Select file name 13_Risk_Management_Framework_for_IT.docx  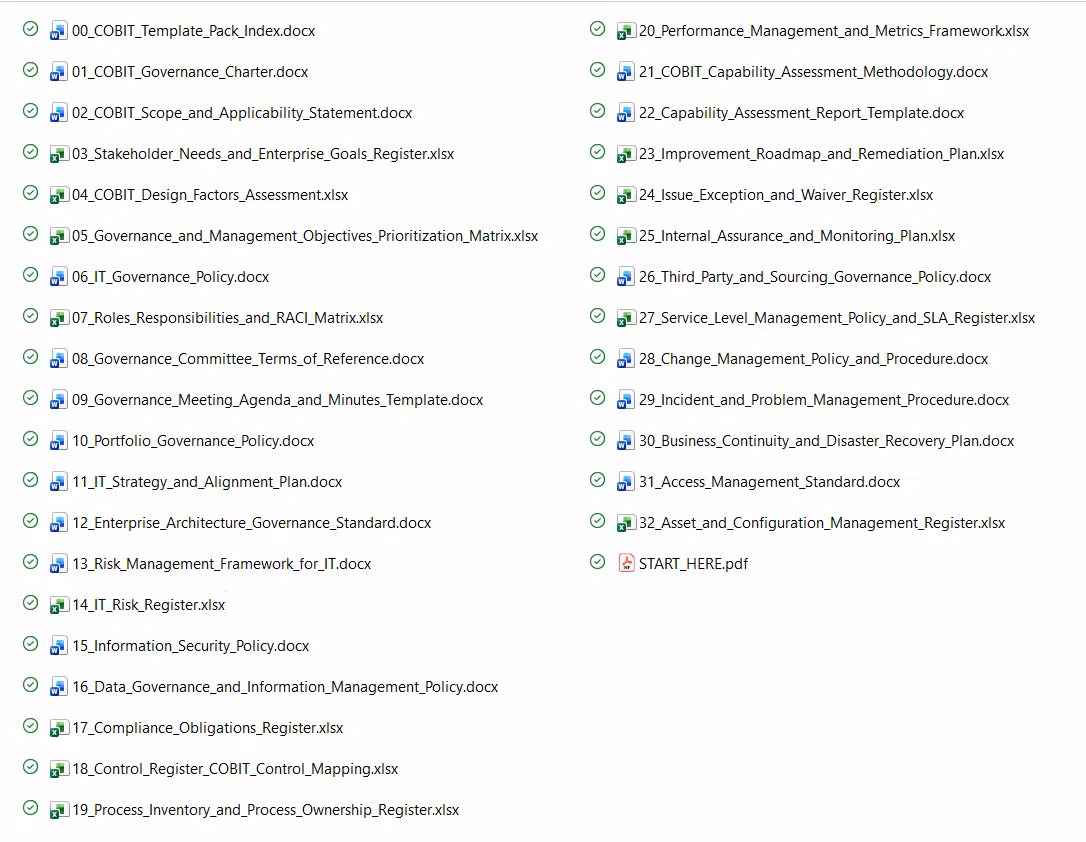pyautogui.click(x=222, y=564)
